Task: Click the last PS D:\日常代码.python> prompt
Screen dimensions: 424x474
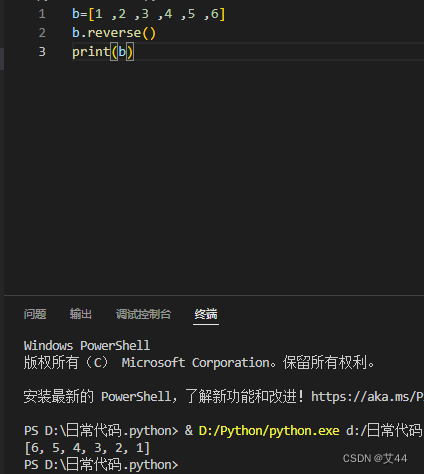Action: click(101, 465)
